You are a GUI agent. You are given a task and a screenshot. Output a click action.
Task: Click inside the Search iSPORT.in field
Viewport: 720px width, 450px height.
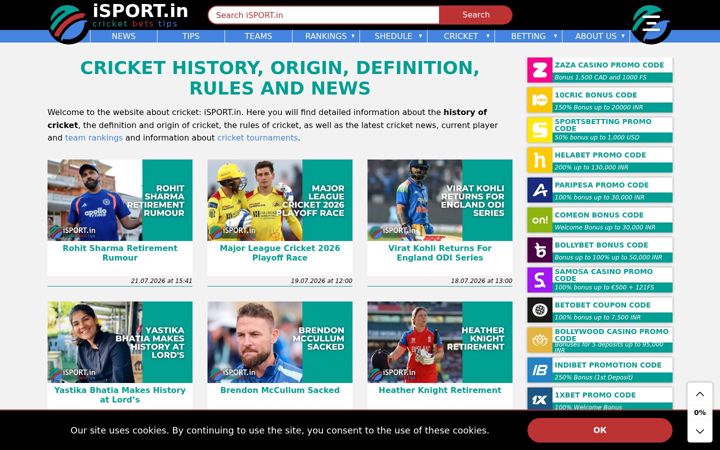click(x=324, y=15)
